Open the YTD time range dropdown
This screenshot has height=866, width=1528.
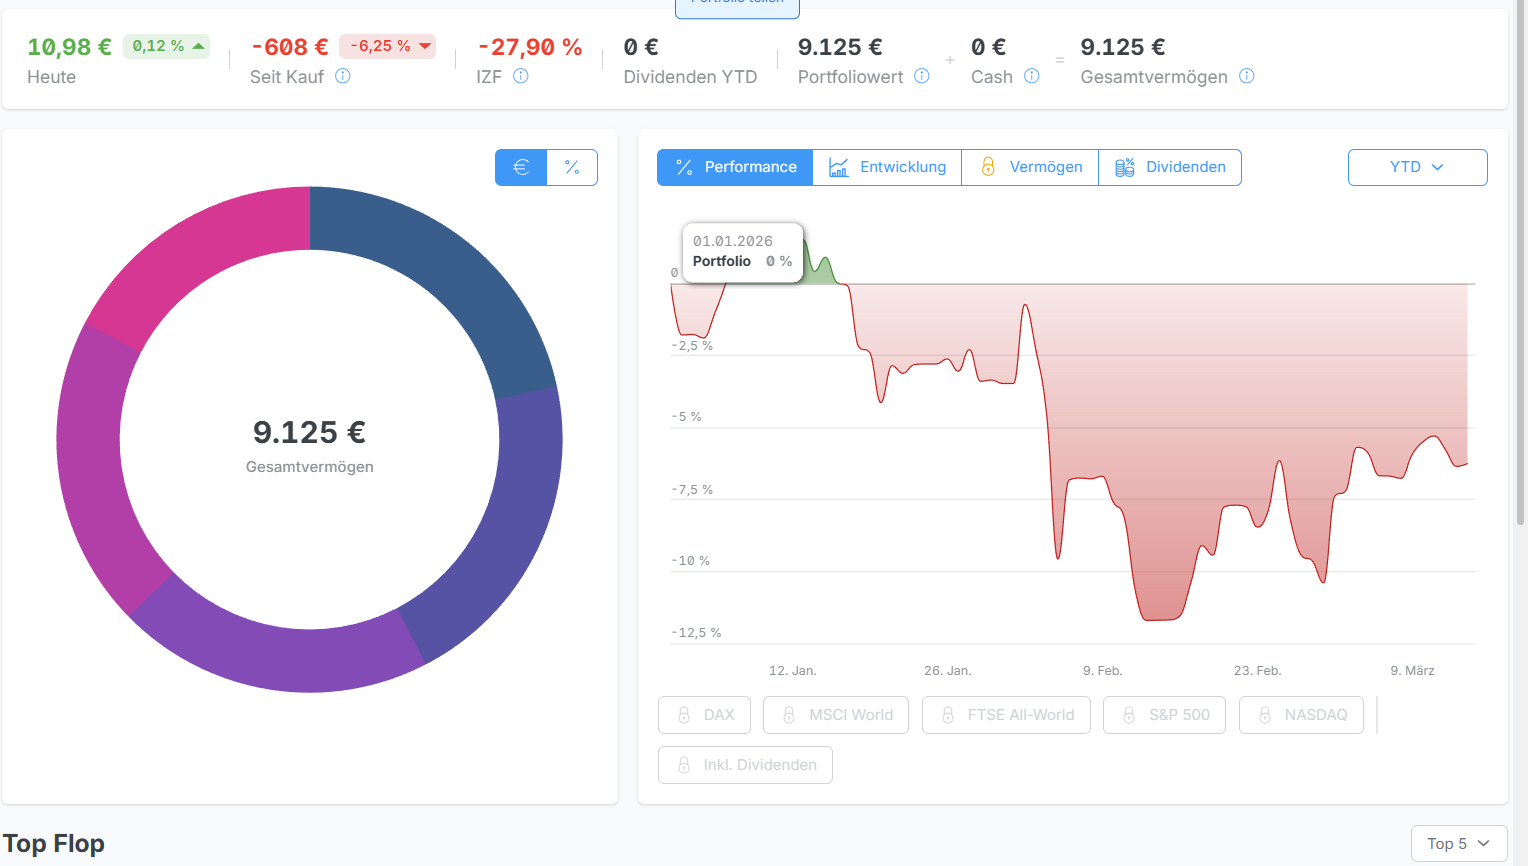(1417, 167)
